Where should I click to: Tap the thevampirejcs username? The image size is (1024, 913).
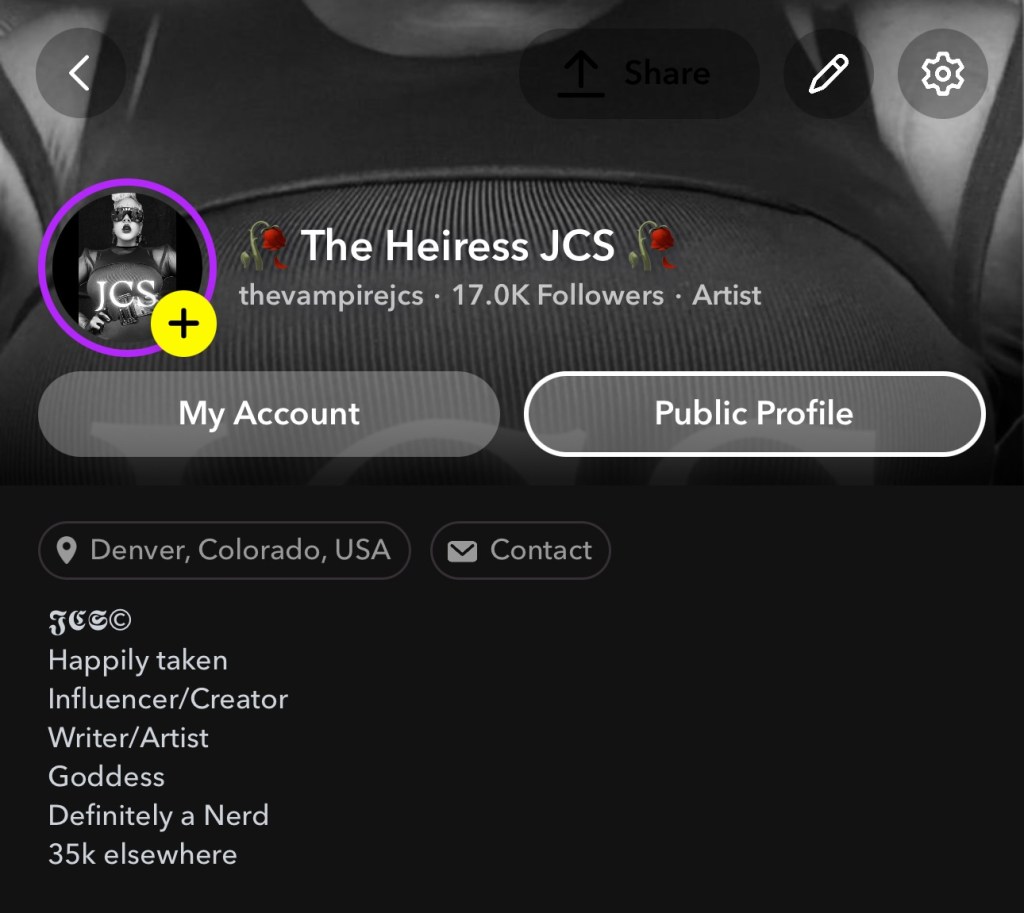[331, 296]
